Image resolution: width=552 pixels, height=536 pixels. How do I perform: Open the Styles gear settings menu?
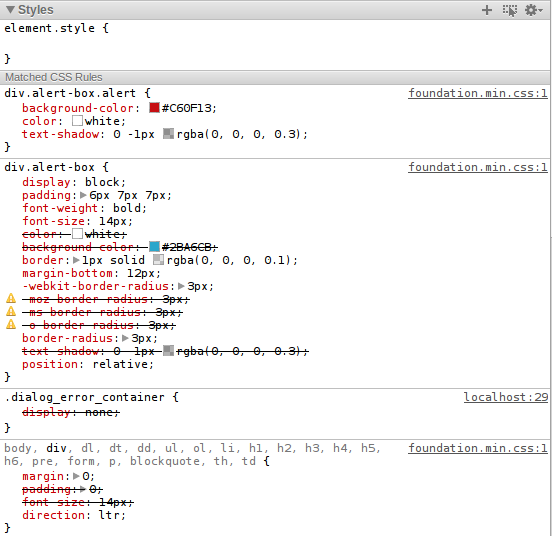[x=533, y=10]
